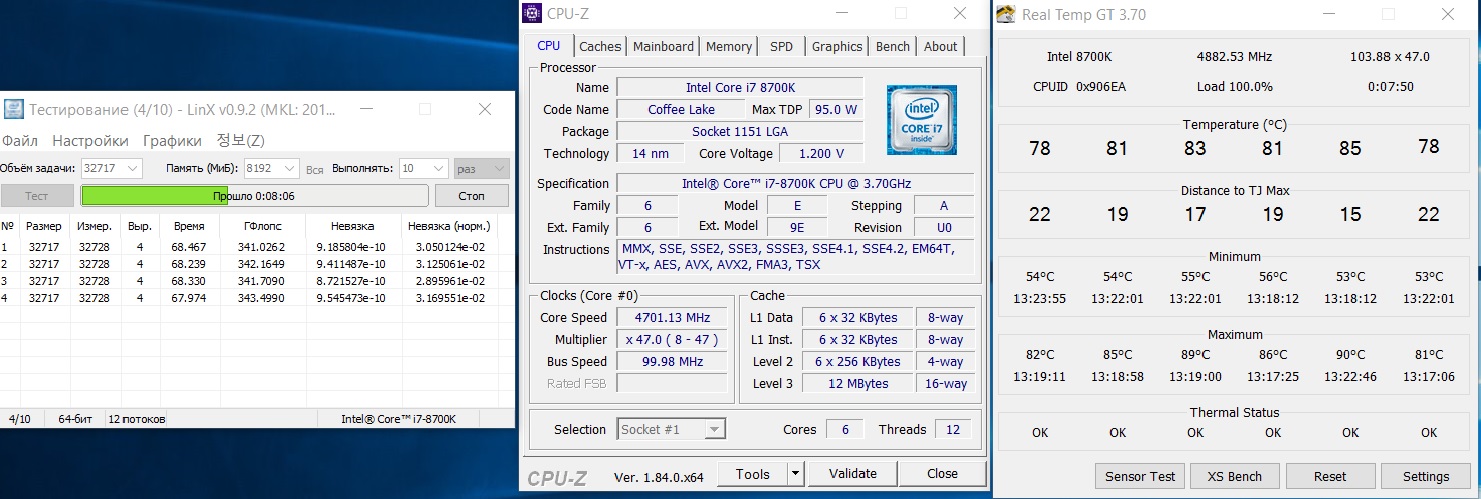Click the 64-бит status bar entry in LinX

click(75, 419)
